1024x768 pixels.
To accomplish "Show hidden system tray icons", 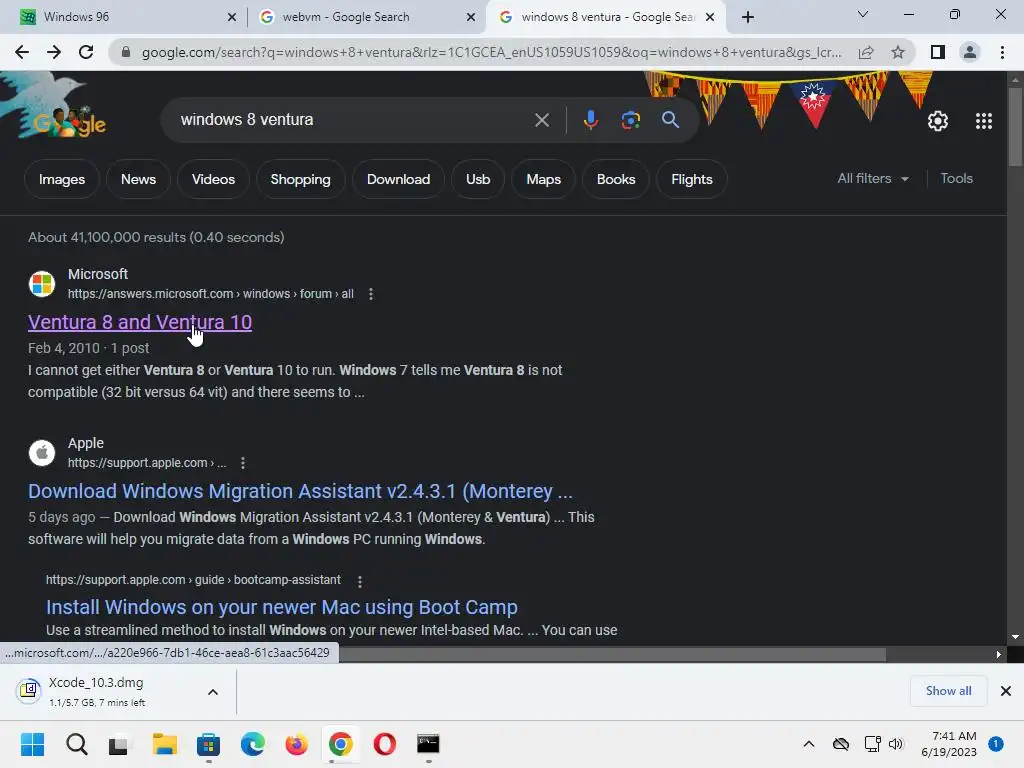I will [x=808, y=744].
